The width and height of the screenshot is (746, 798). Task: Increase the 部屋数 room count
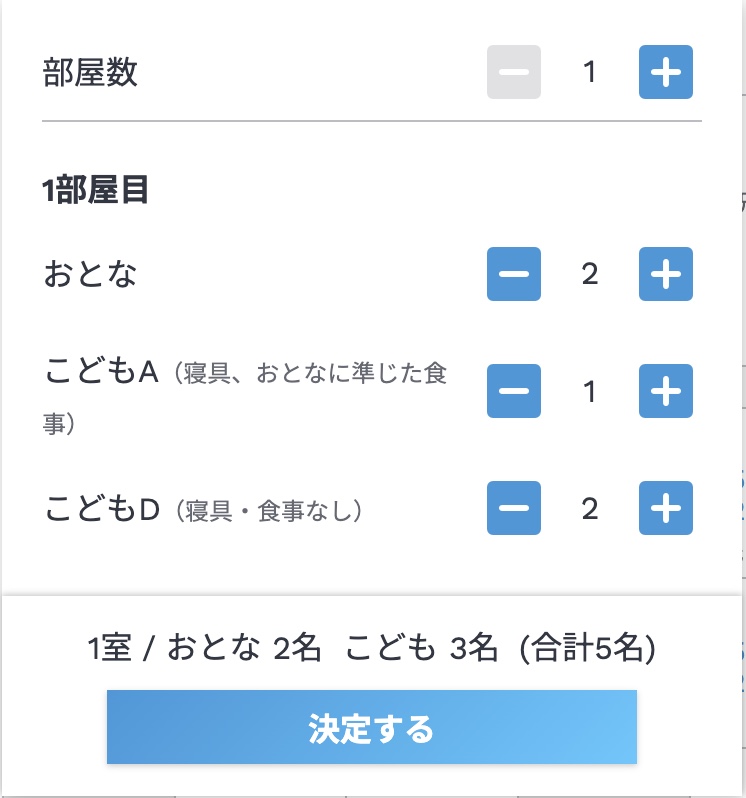click(x=666, y=72)
